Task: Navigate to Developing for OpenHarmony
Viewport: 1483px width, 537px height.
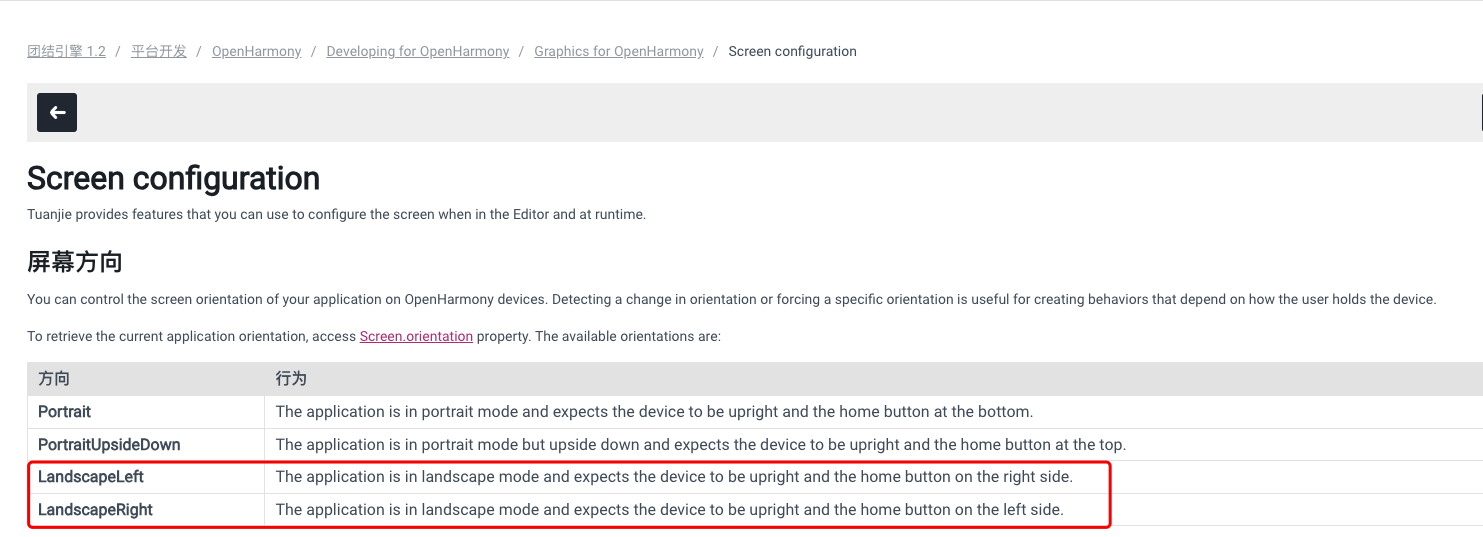Action: click(417, 51)
